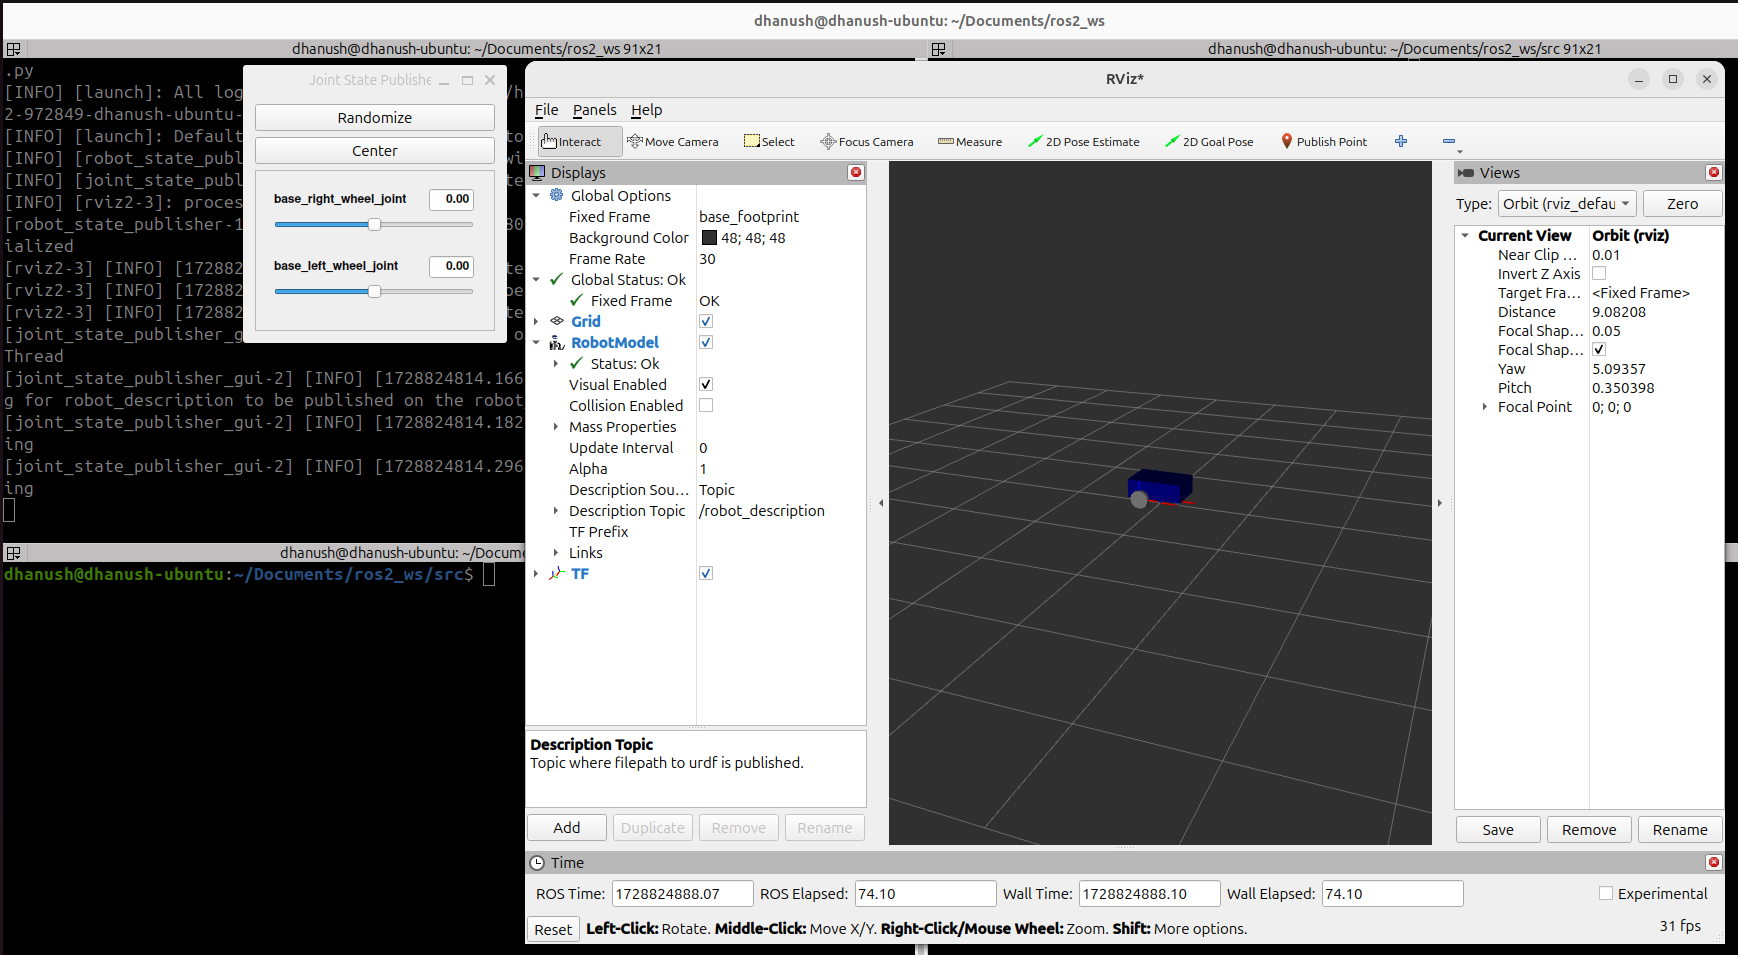
Task: Uncheck the Visual Enabled checkbox
Action: click(706, 384)
